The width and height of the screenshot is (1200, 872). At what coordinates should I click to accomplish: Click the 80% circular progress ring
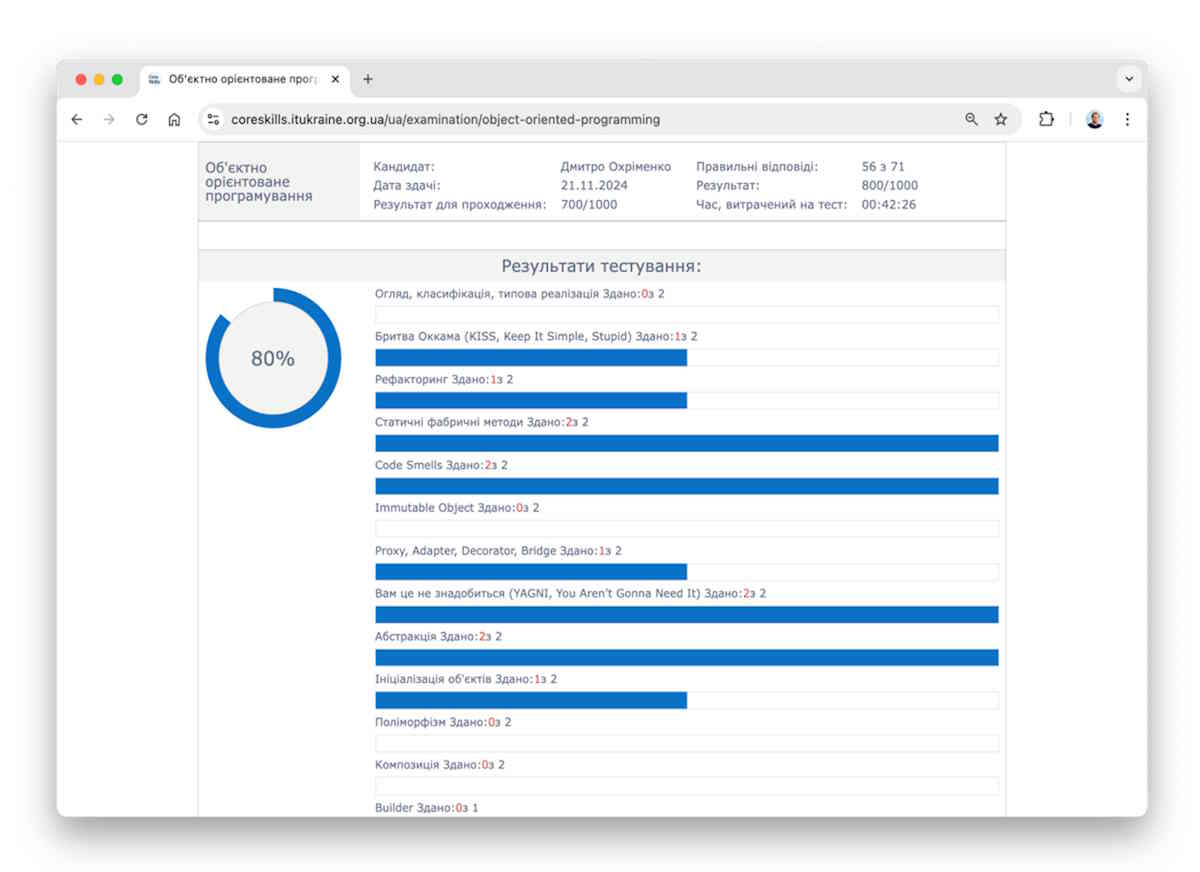[273, 358]
